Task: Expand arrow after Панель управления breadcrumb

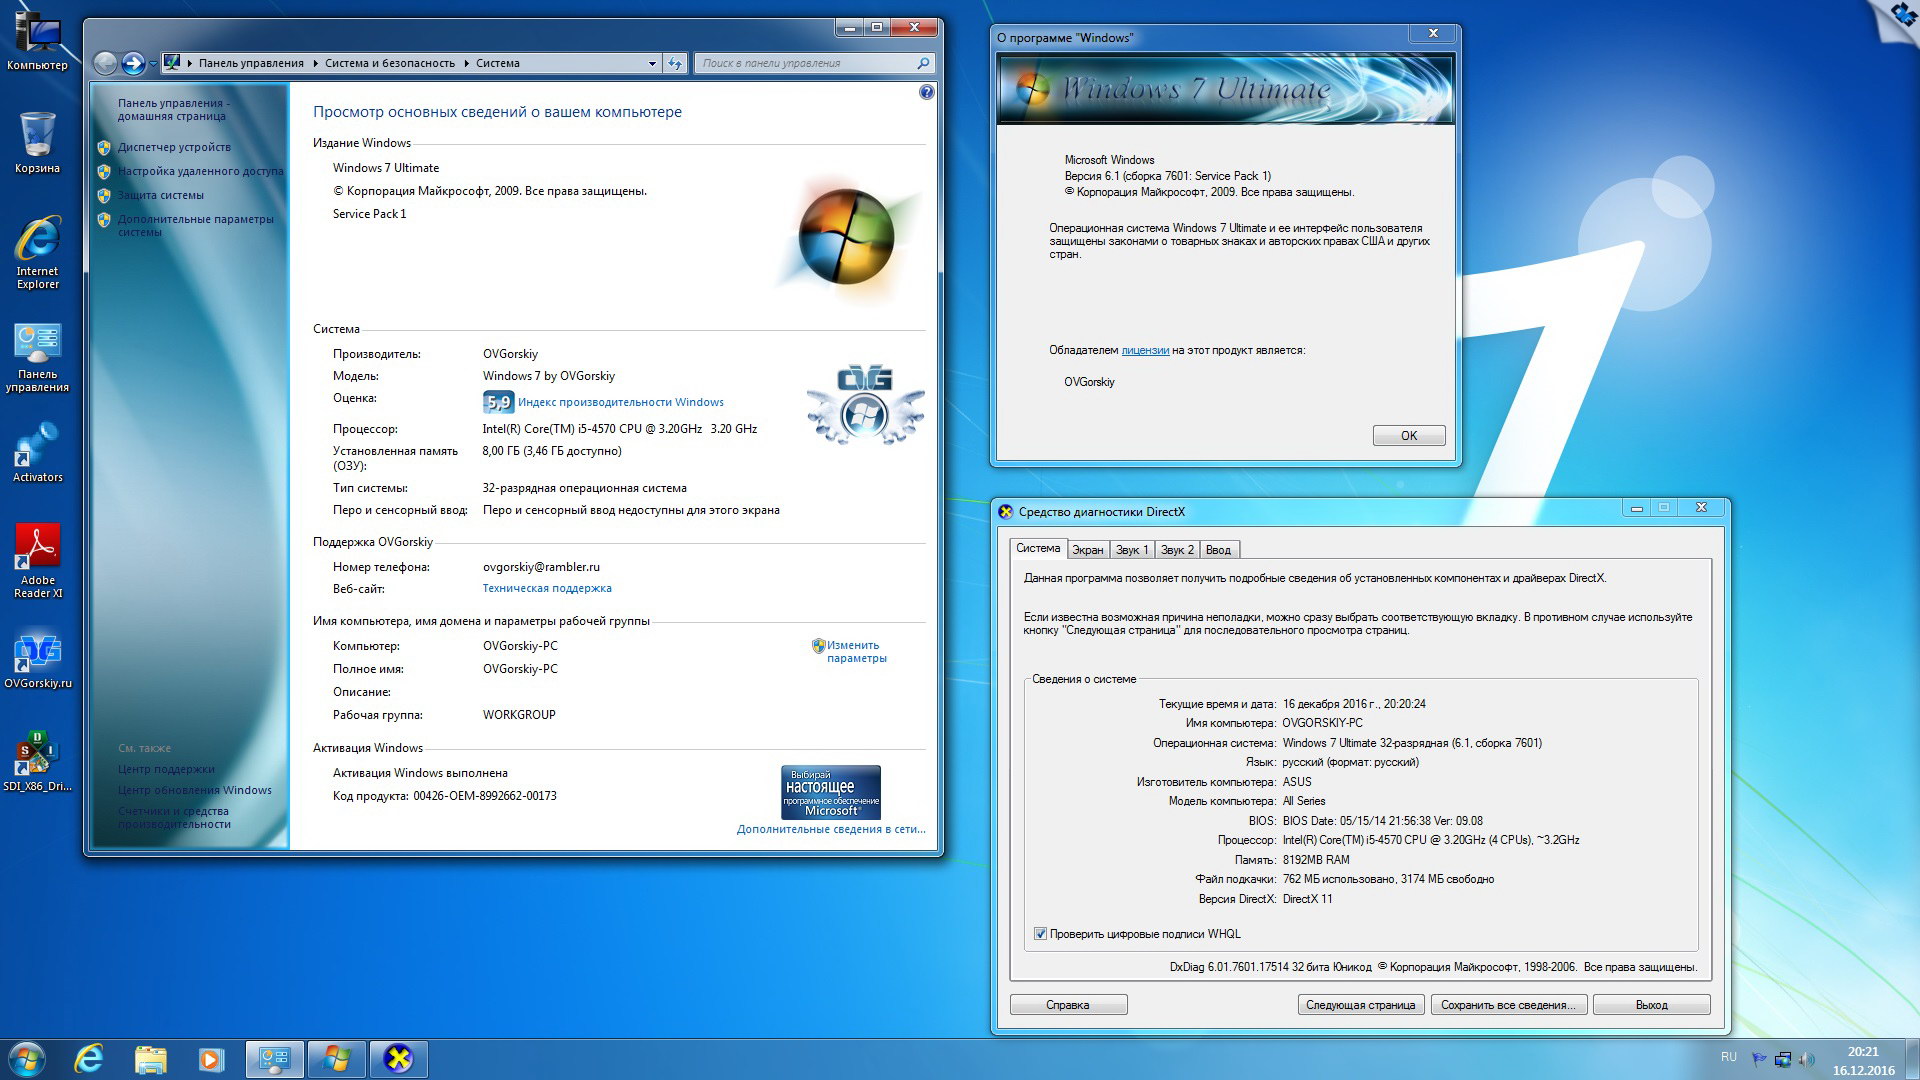Action: 314,63
